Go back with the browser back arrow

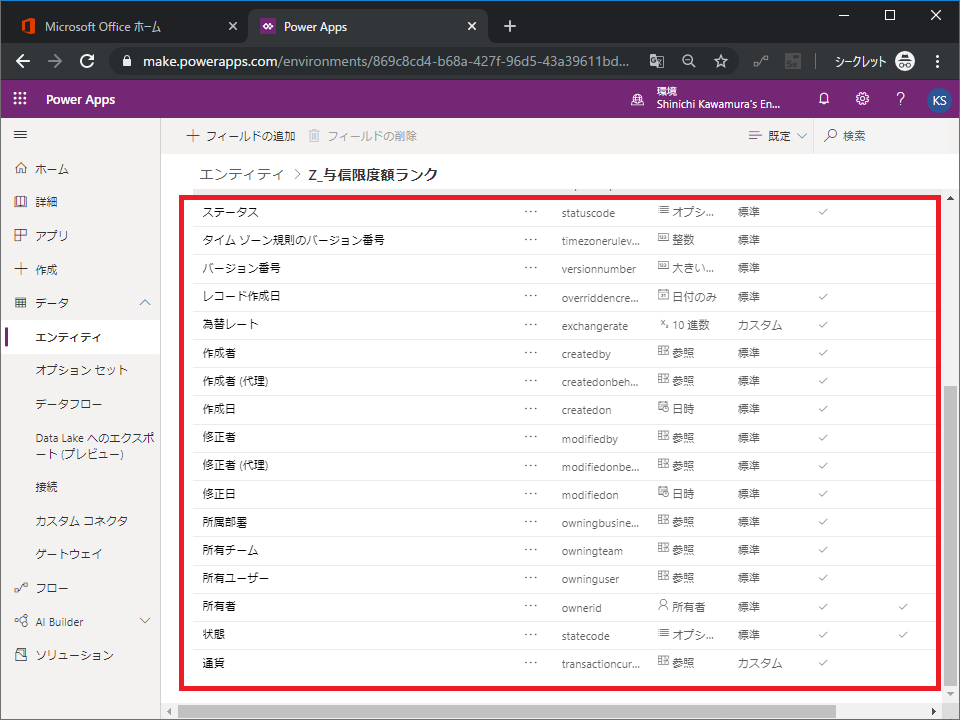tap(23, 61)
